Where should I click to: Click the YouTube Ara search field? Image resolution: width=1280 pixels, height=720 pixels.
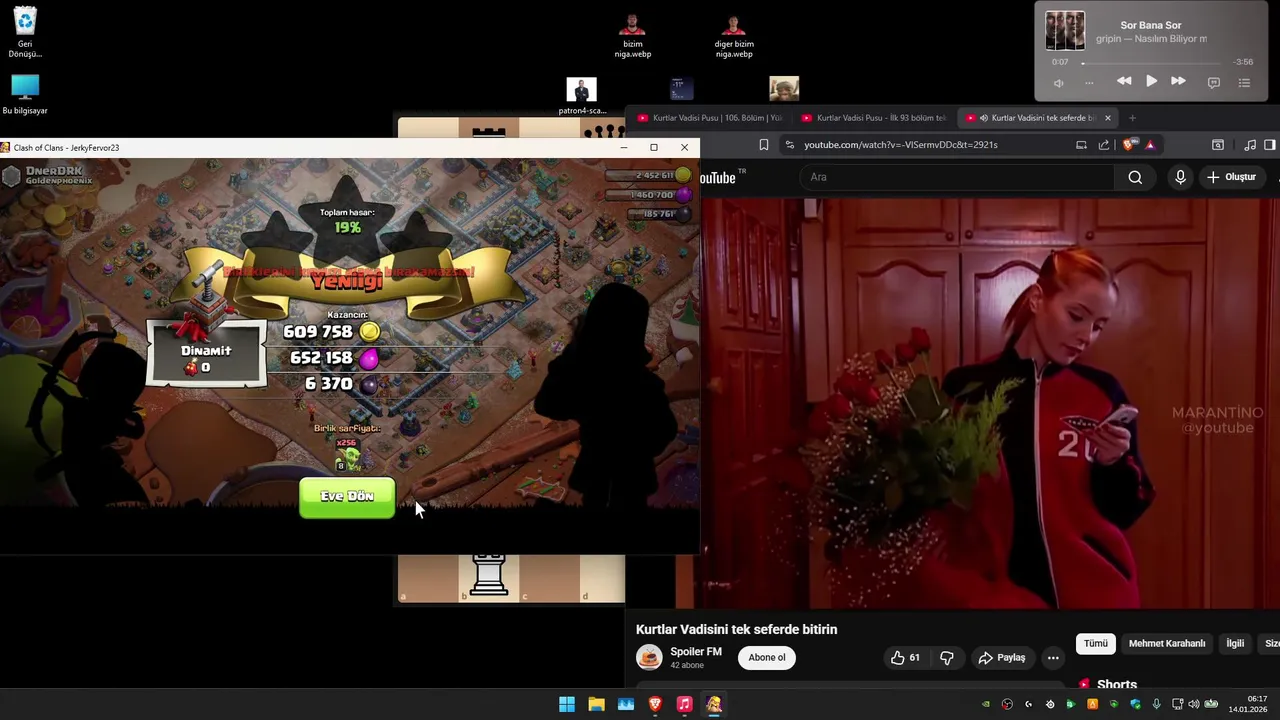(x=955, y=177)
